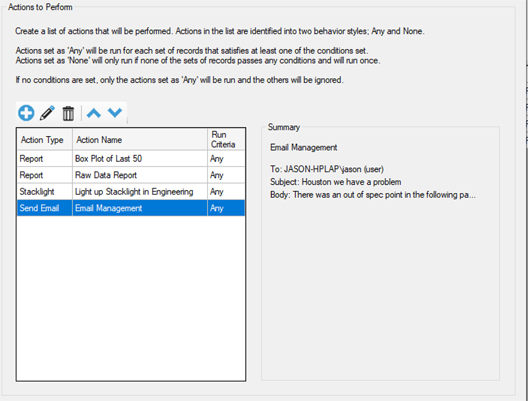Select Light up Stacklight in Engineering row
This screenshot has width=528, height=401.
tap(131, 192)
